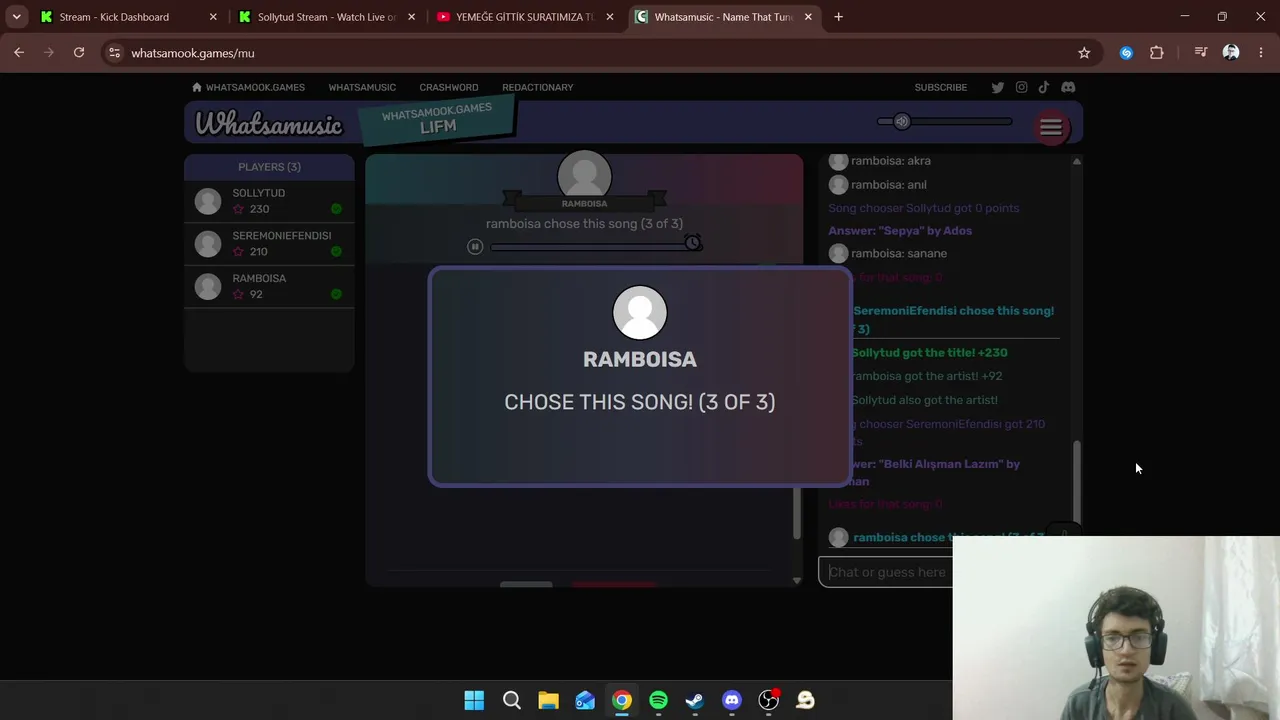Image resolution: width=1280 pixels, height=720 pixels.
Task: Adjust the volume slider knob
Action: (x=901, y=121)
